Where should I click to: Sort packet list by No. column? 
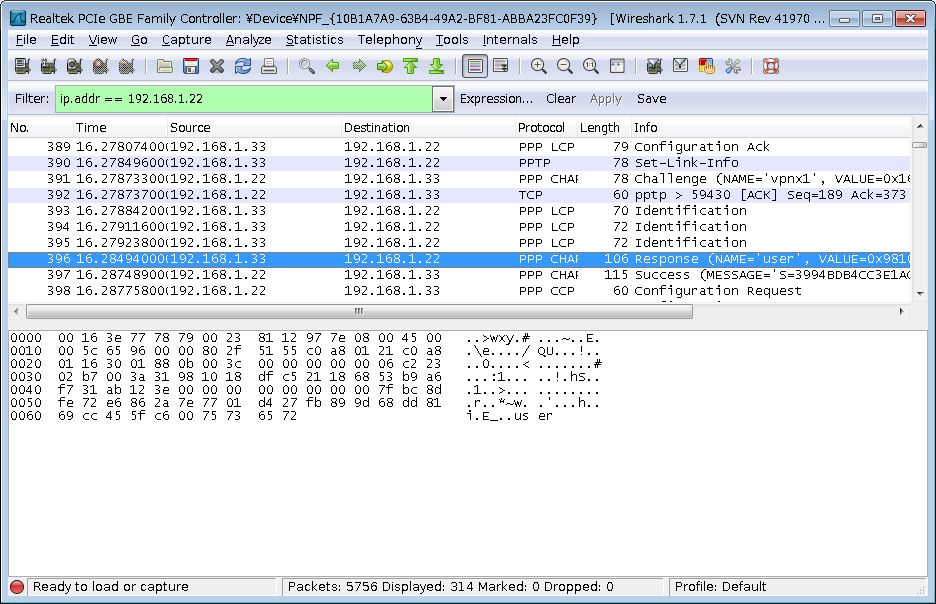[x=40, y=128]
